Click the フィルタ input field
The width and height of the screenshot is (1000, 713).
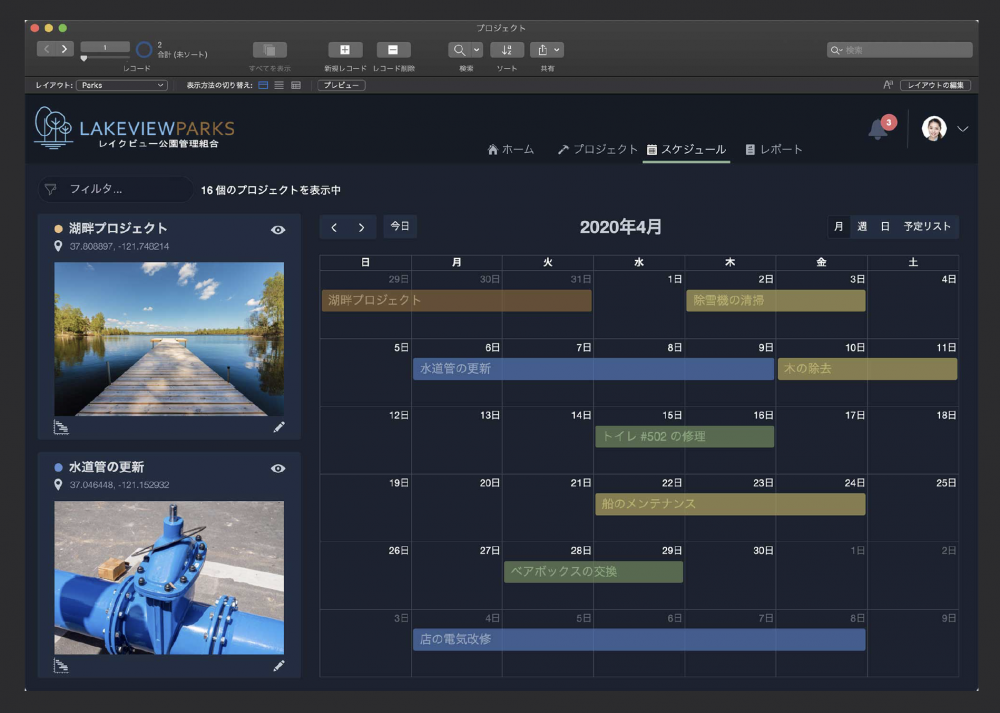[115, 189]
